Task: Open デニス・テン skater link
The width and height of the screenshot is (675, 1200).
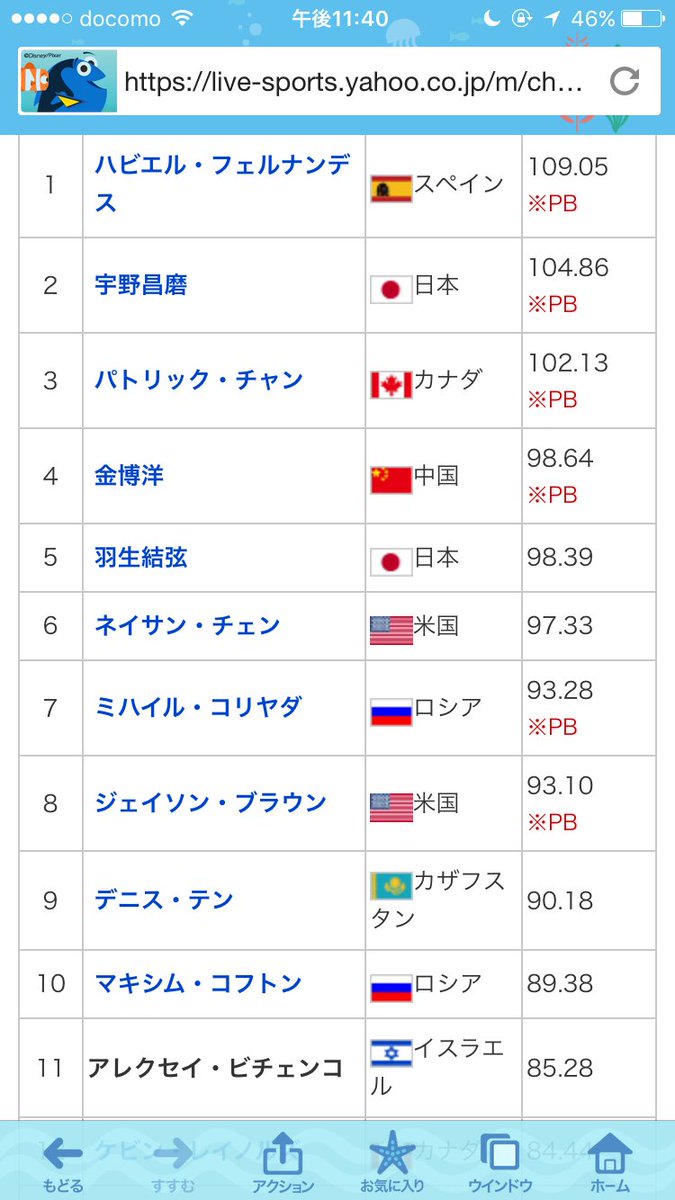Action: 164,900
